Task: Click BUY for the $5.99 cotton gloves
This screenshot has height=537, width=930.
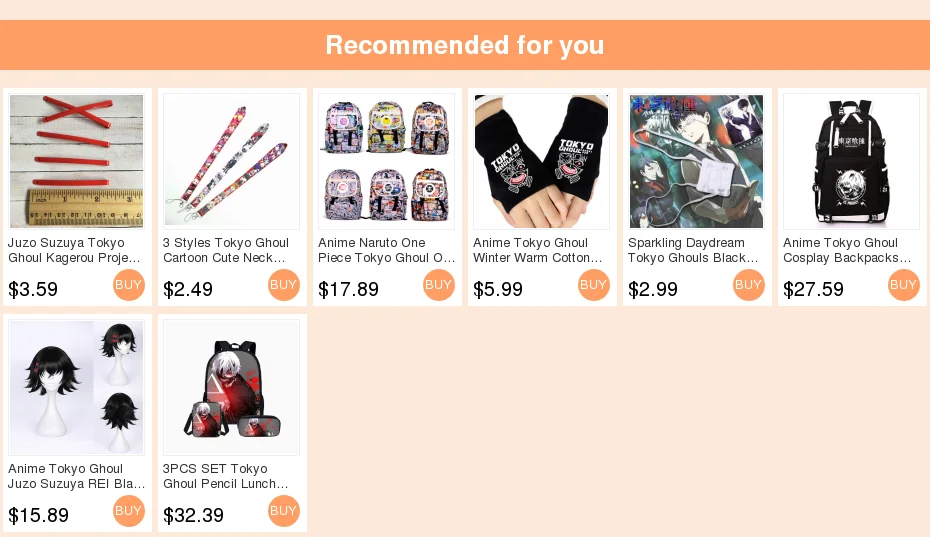Action: 594,285
